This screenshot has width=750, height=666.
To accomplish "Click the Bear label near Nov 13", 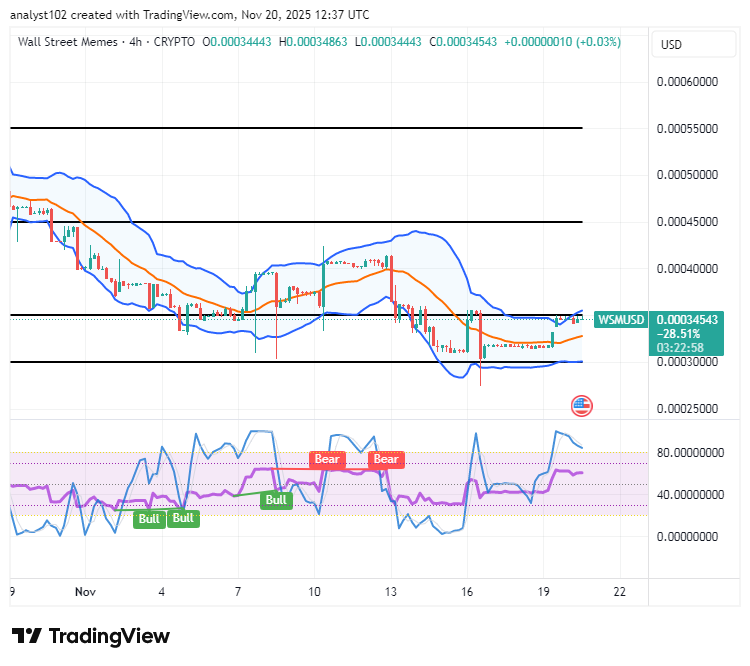I will tap(386, 459).
